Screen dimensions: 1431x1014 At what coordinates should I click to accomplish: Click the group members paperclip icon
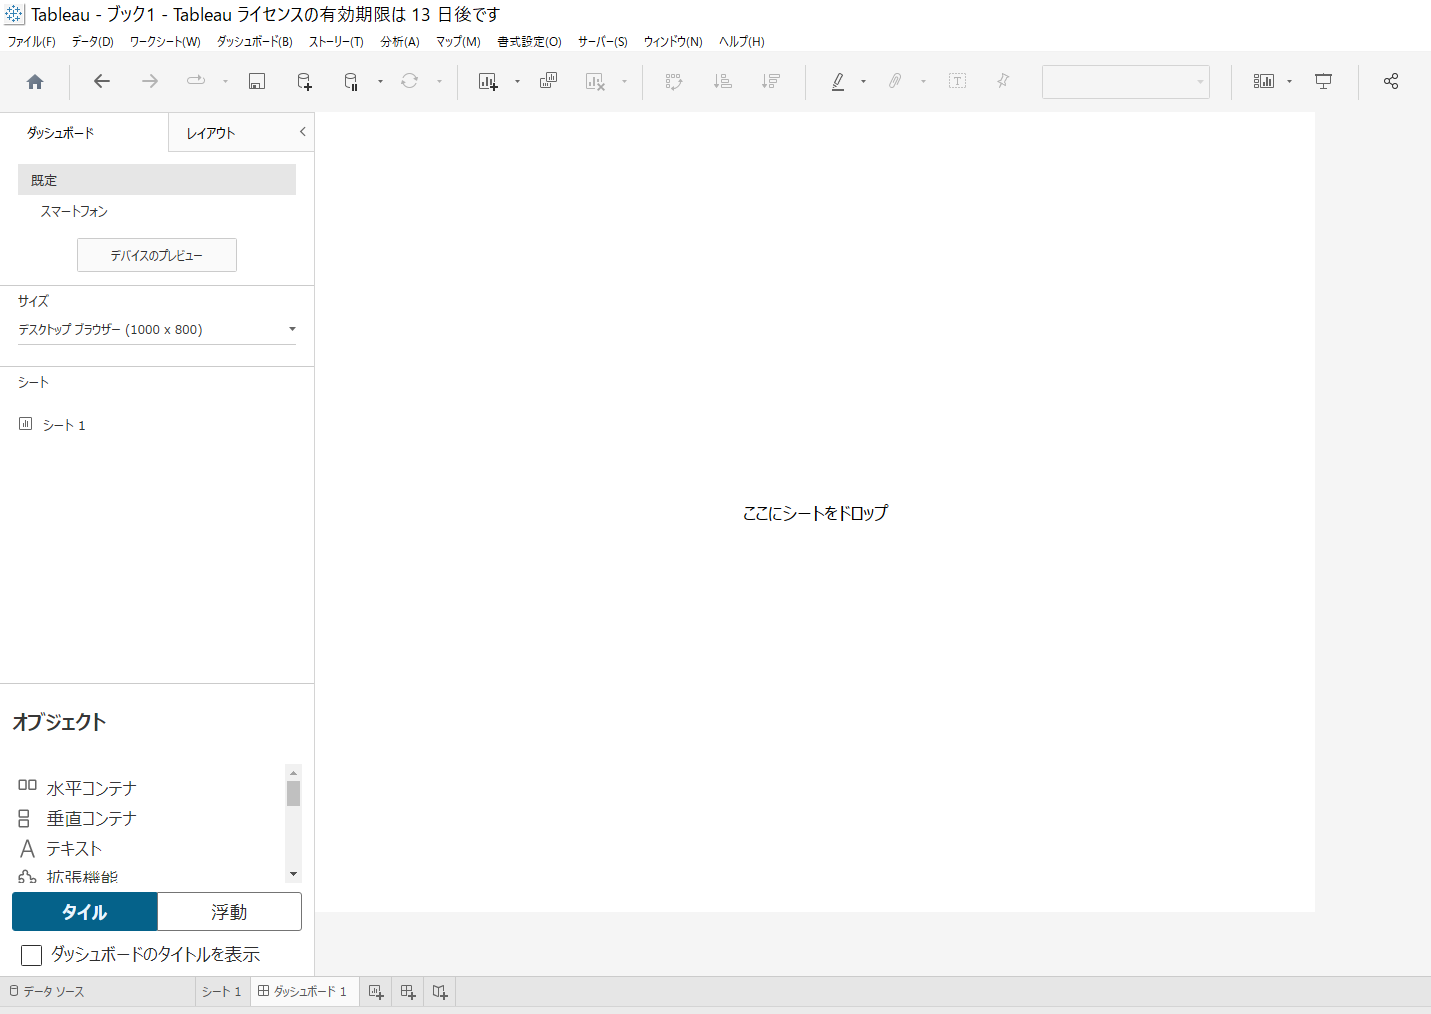895,81
